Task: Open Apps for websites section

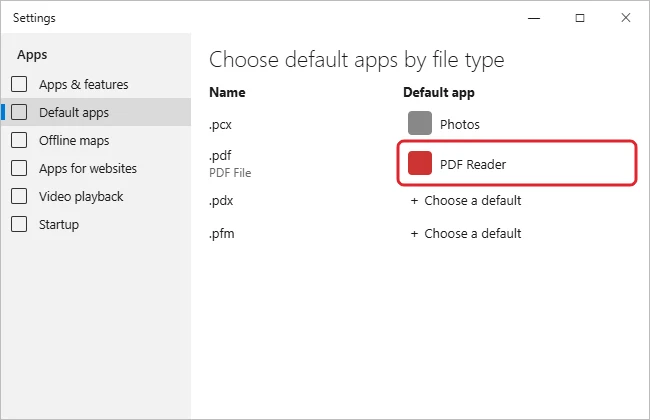Action: coord(96,168)
